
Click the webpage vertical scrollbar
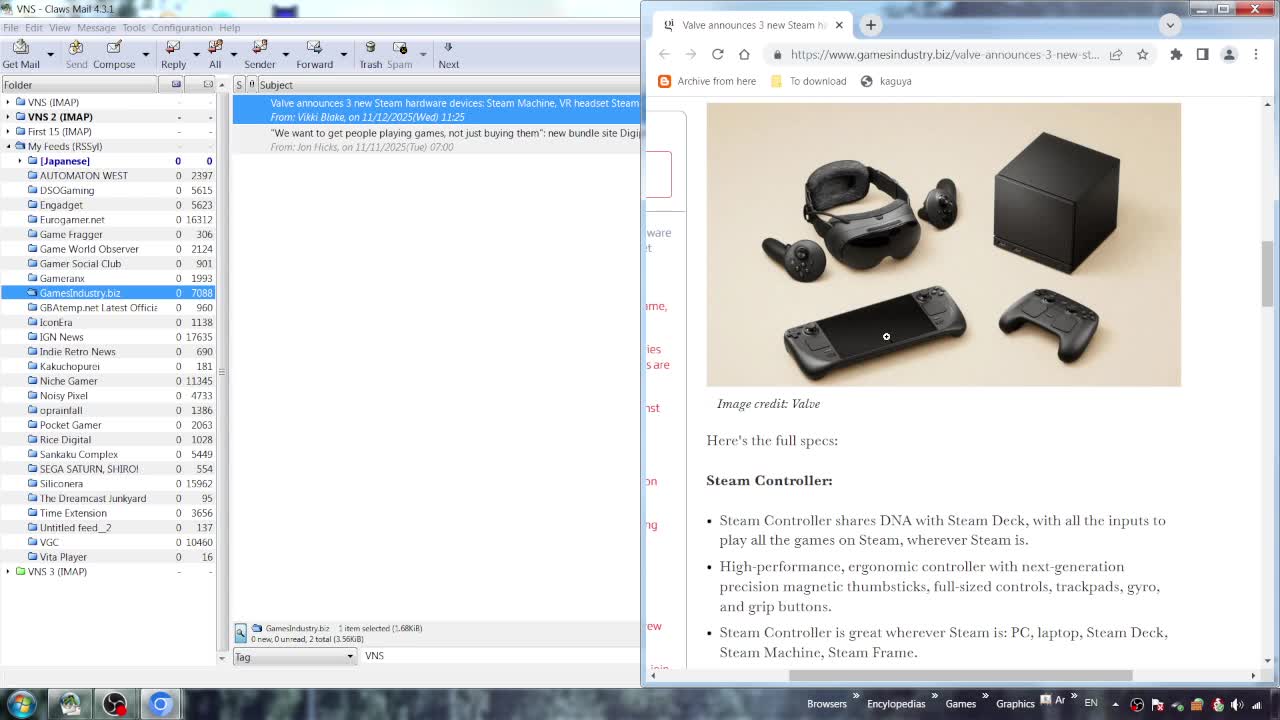point(1268,260)
